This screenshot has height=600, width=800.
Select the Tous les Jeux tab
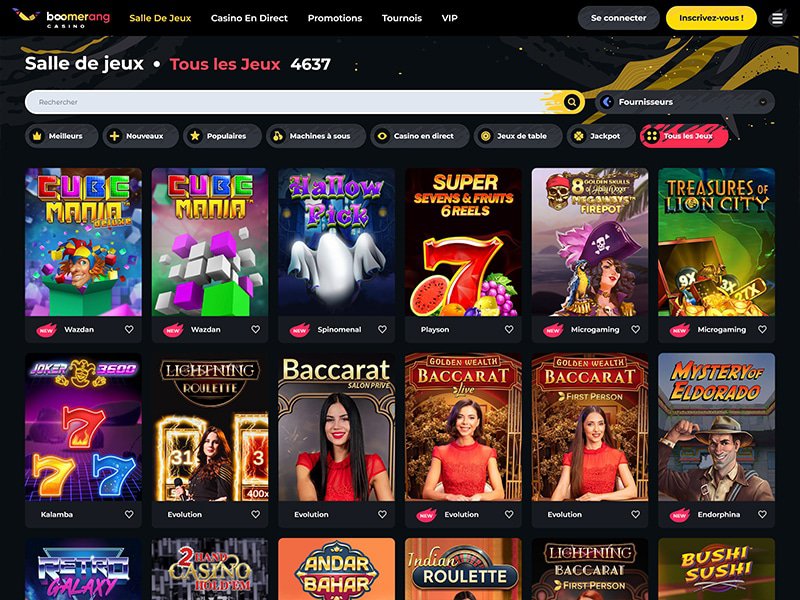(684, 136)
